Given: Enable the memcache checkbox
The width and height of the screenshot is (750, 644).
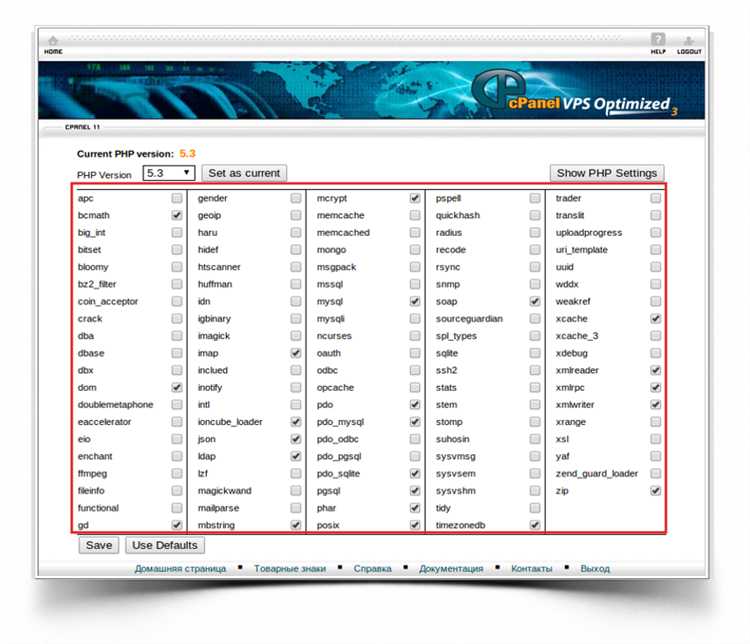Looking at the screenshot, I should [415, 215].
